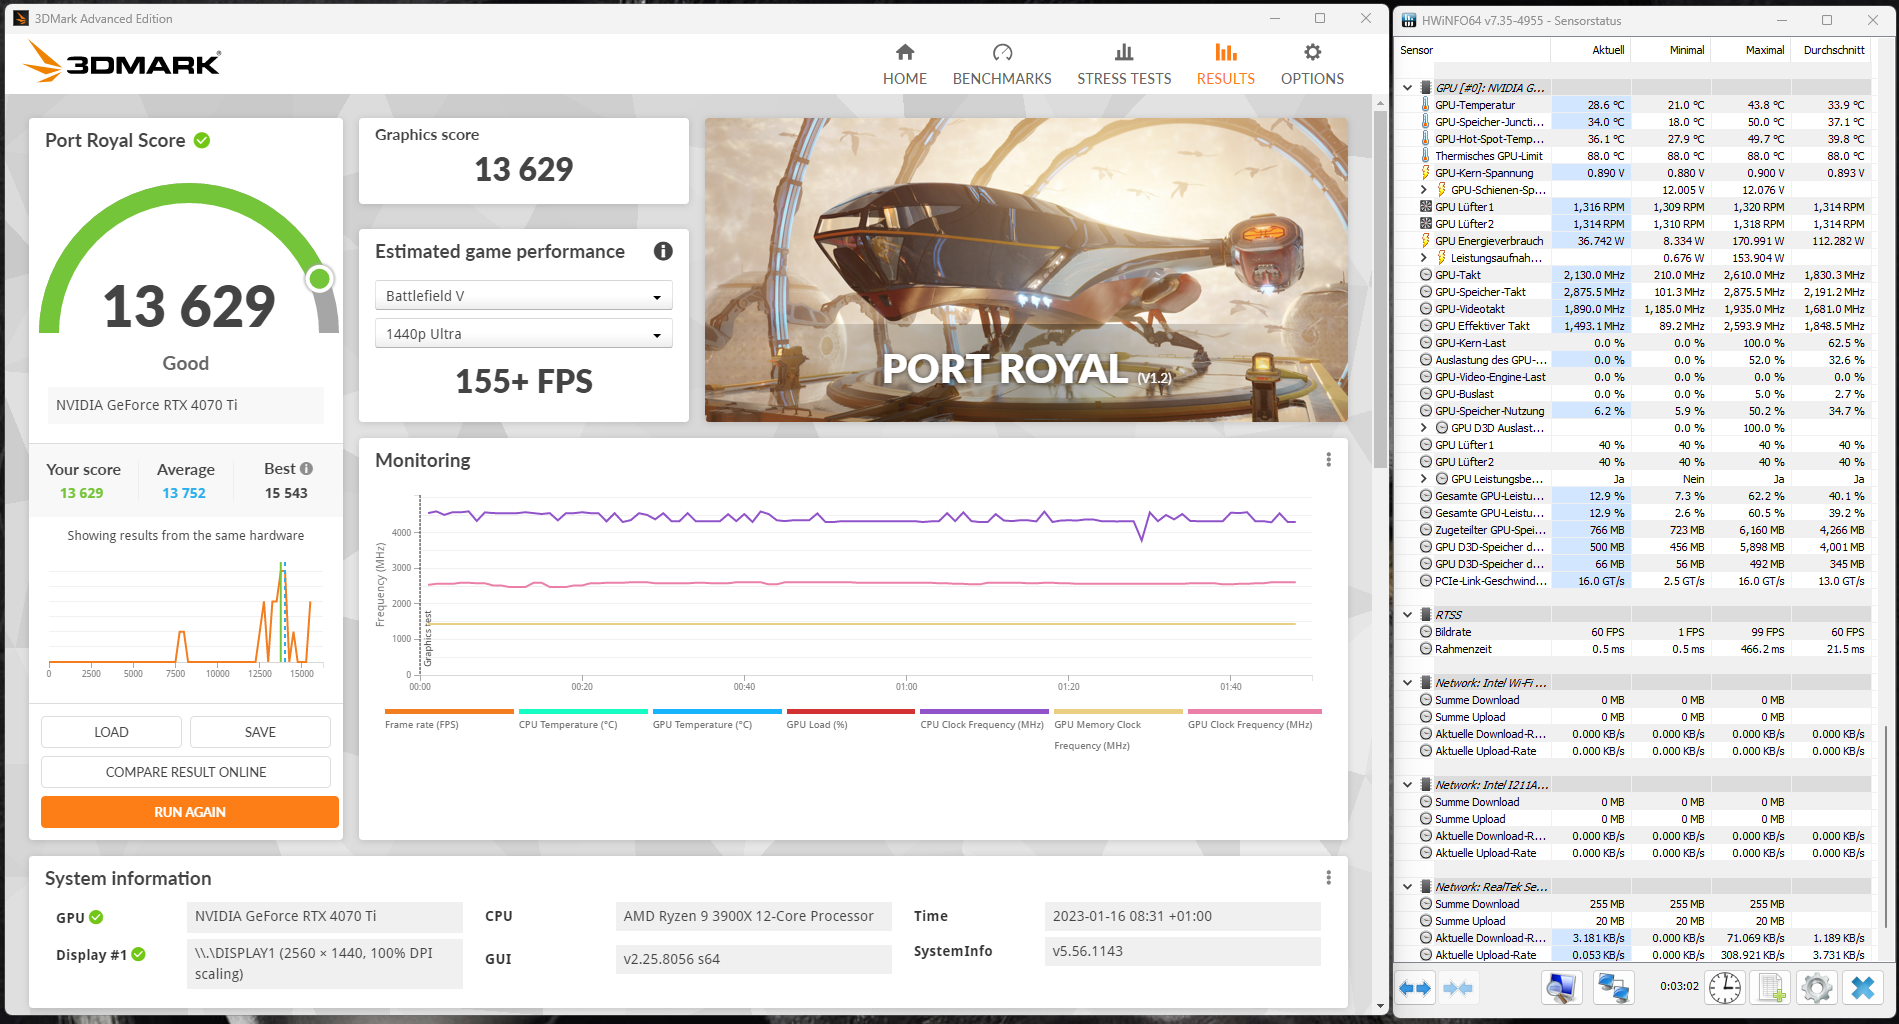
Task: Click the green check next to GPU label
Action: (x=96, y=918)
